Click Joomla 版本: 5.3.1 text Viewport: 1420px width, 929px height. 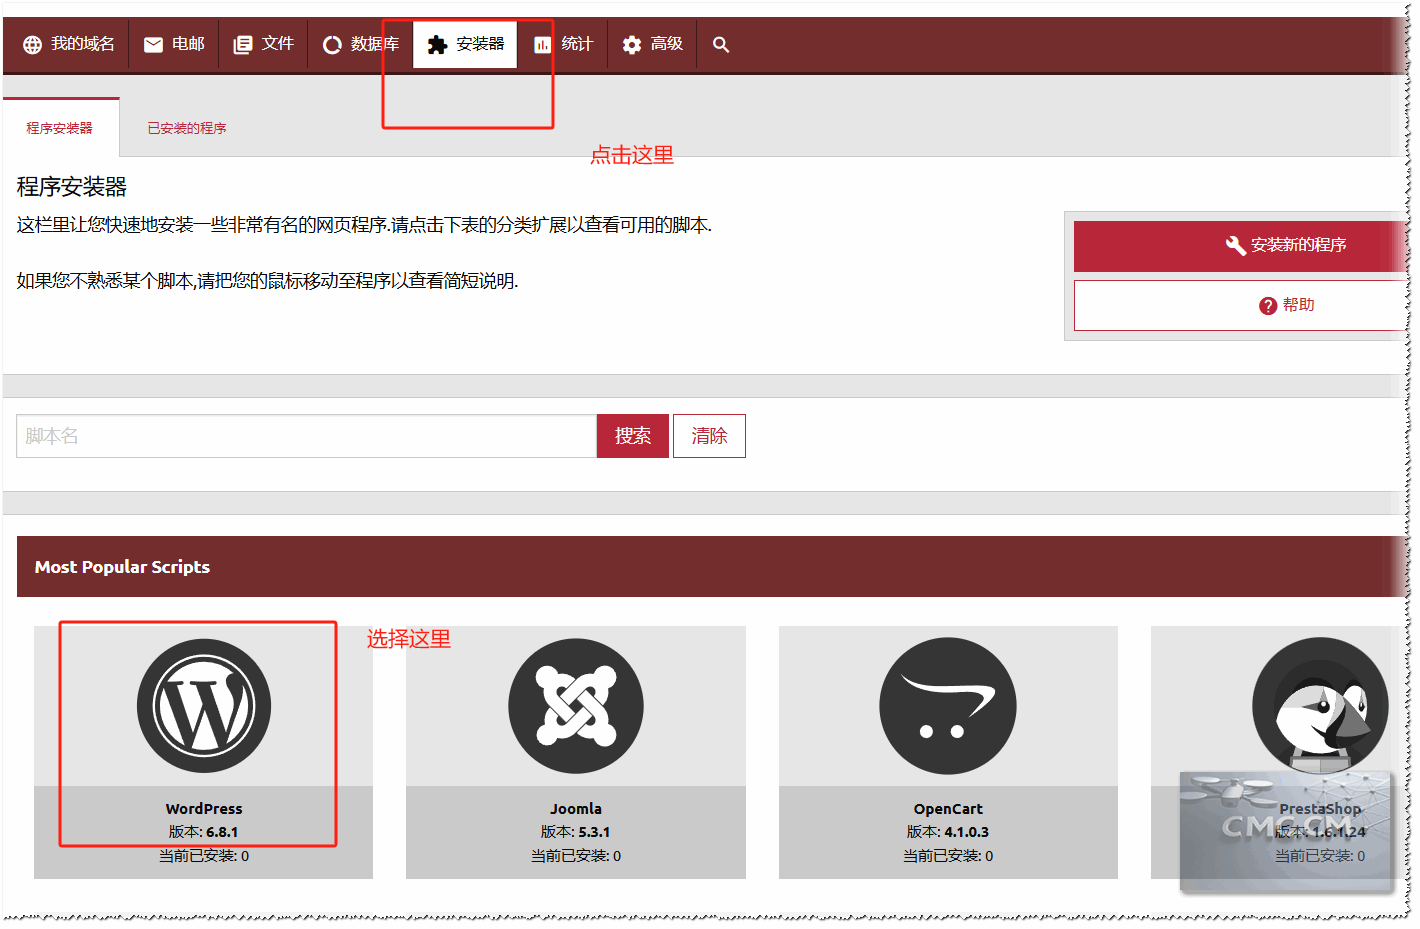(x=576, y=832)
